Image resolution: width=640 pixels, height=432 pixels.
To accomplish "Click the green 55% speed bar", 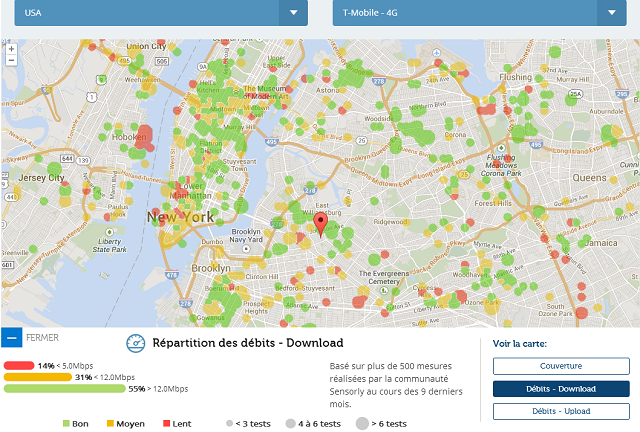I will (64, 389).
